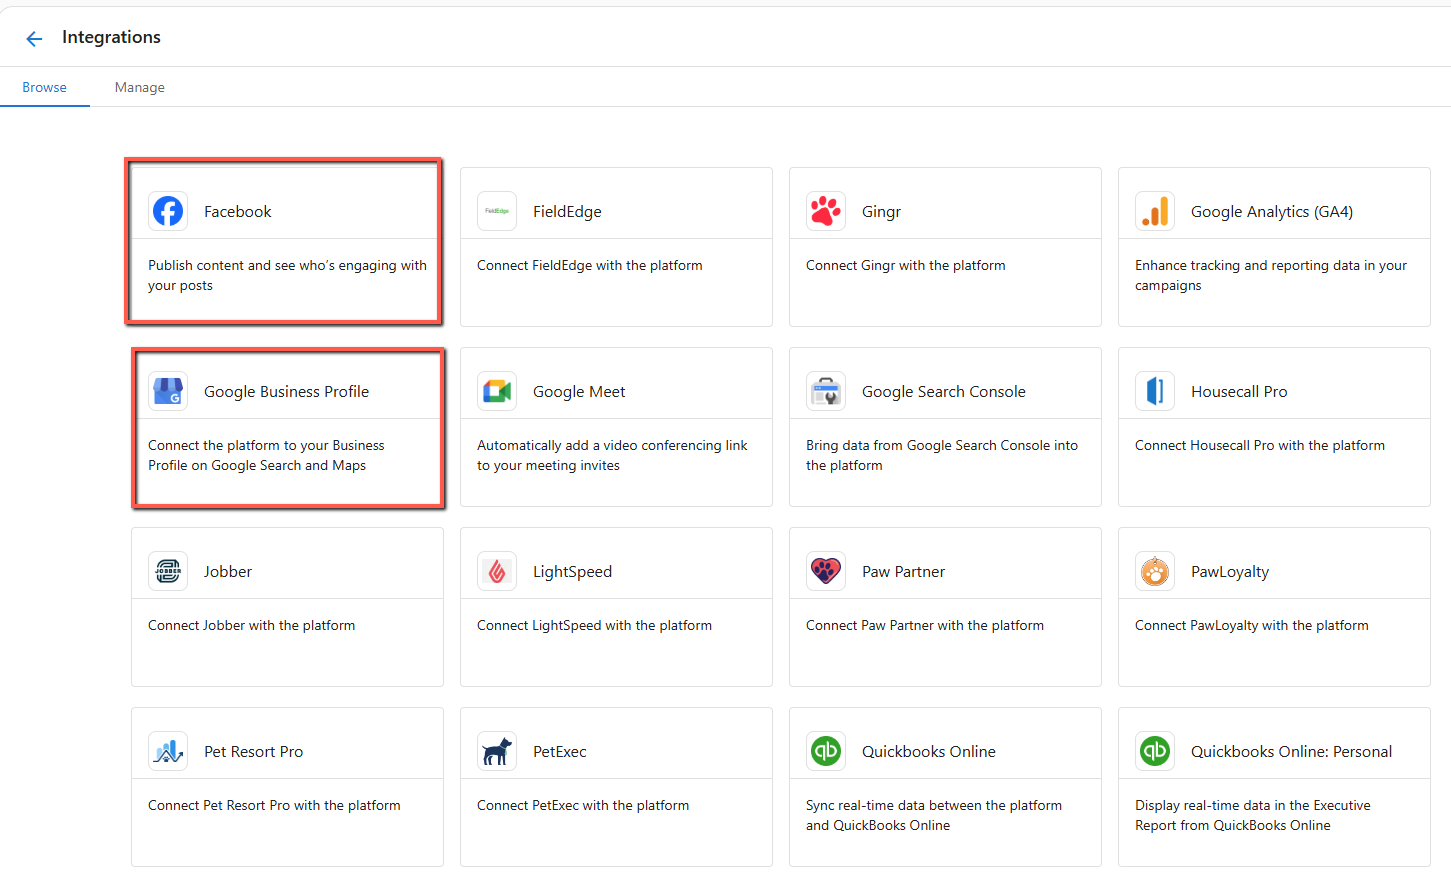Click the Paw Partner heart icon
The height and width of the screenshot is (884, 1451).
coord(826,571)
